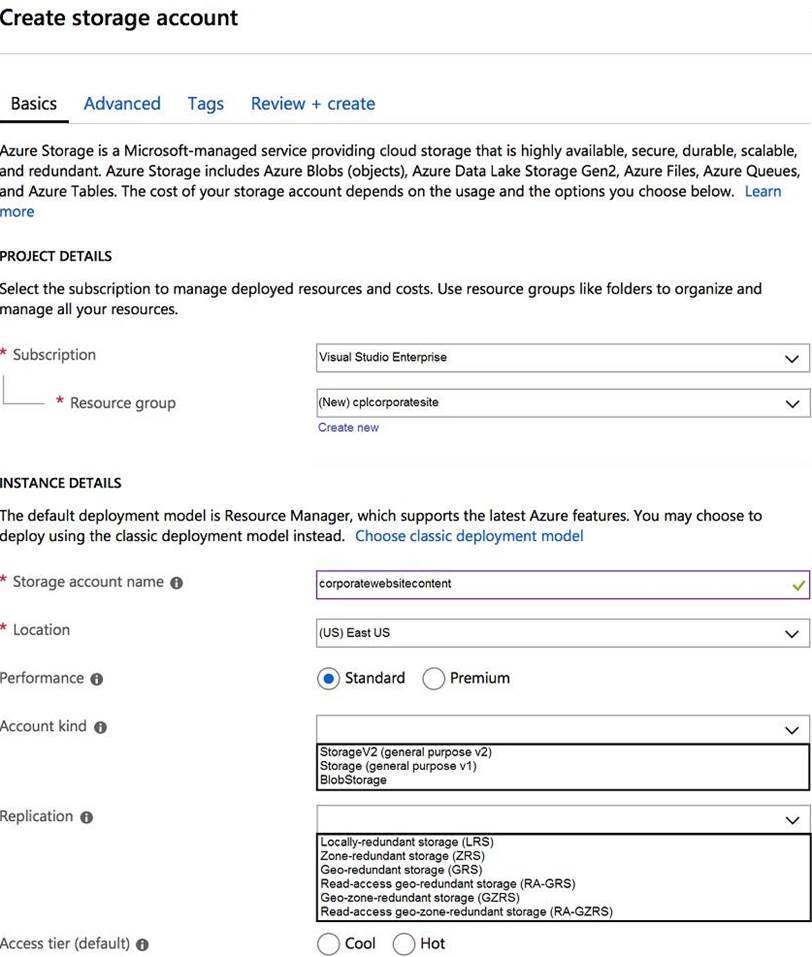812x957 pixels.
Task: Expand the Resource group dropdown
Action: tap(563, 403)
